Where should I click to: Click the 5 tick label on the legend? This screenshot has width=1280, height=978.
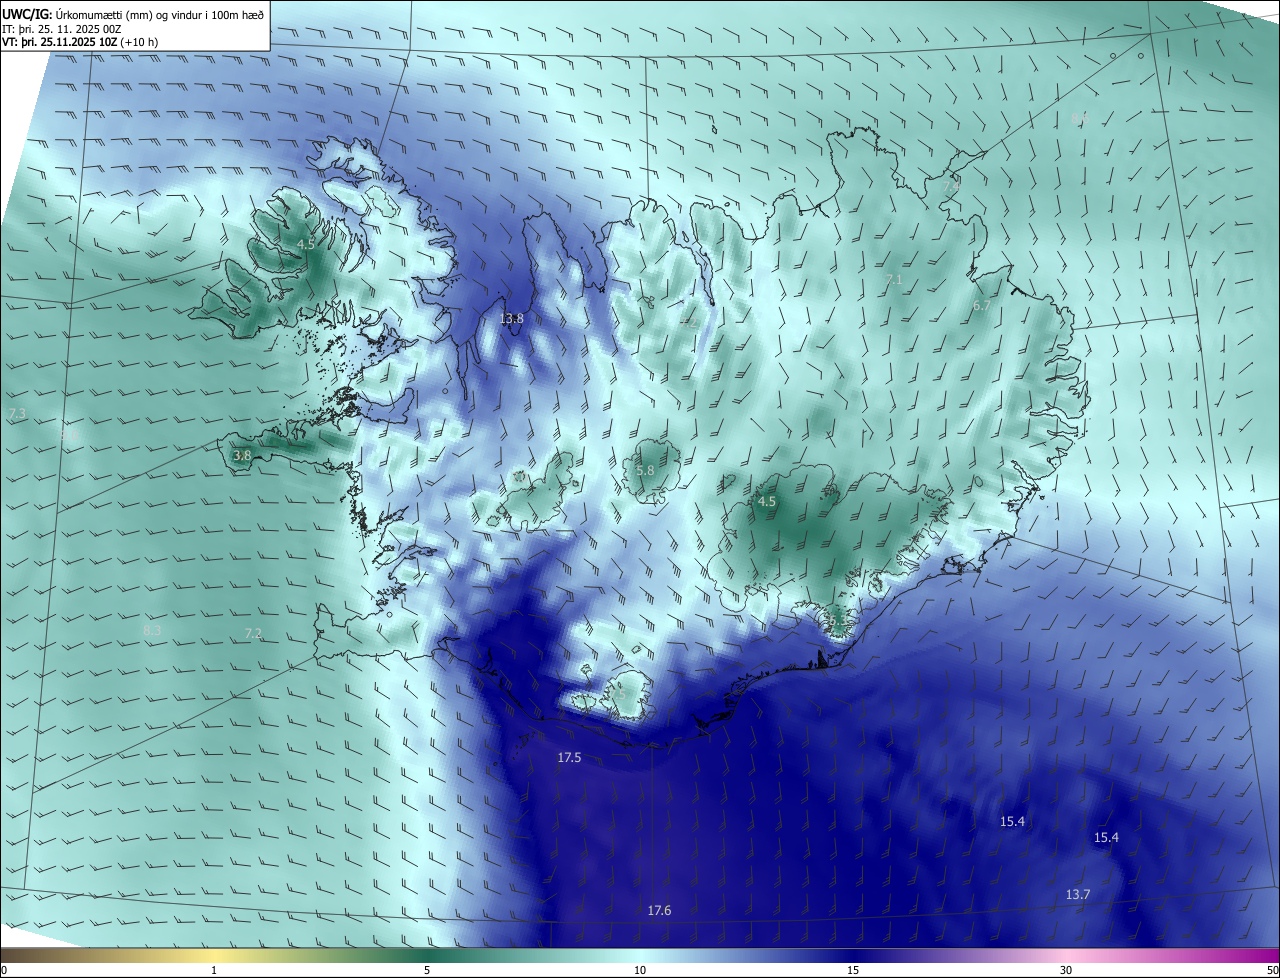point(427,971)
